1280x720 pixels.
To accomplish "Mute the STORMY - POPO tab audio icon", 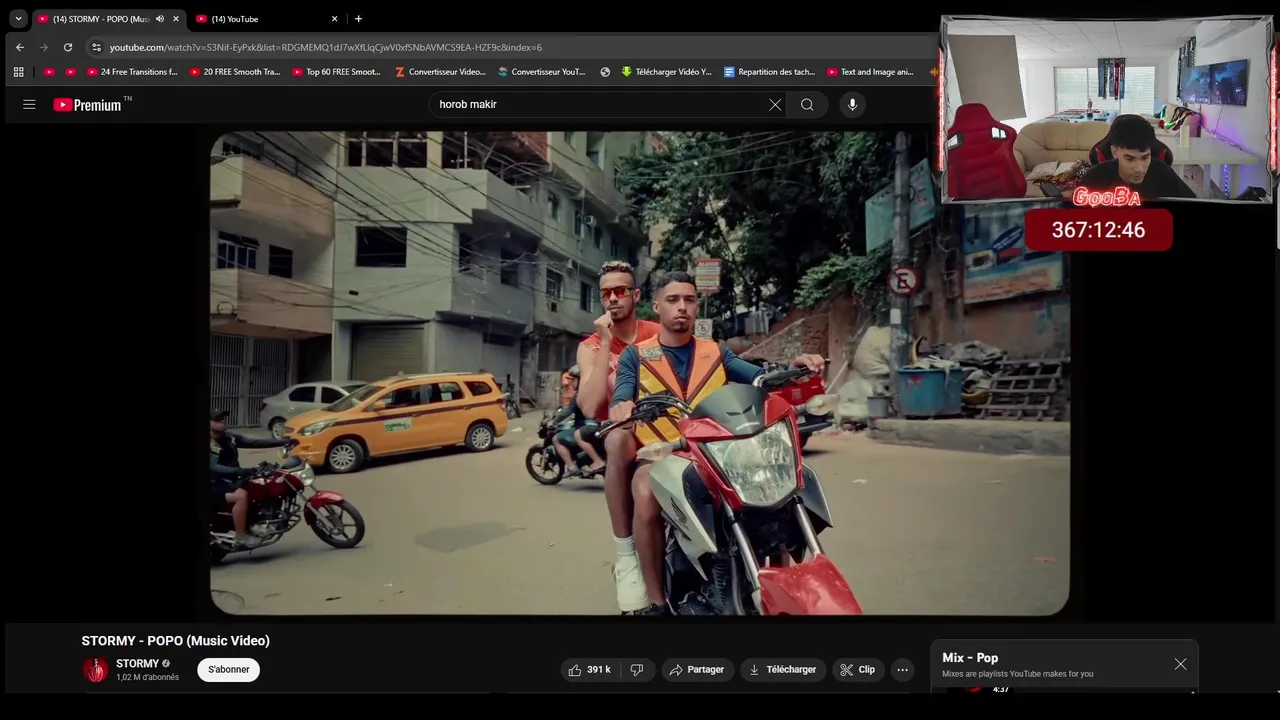I will (x=160, y=19).
